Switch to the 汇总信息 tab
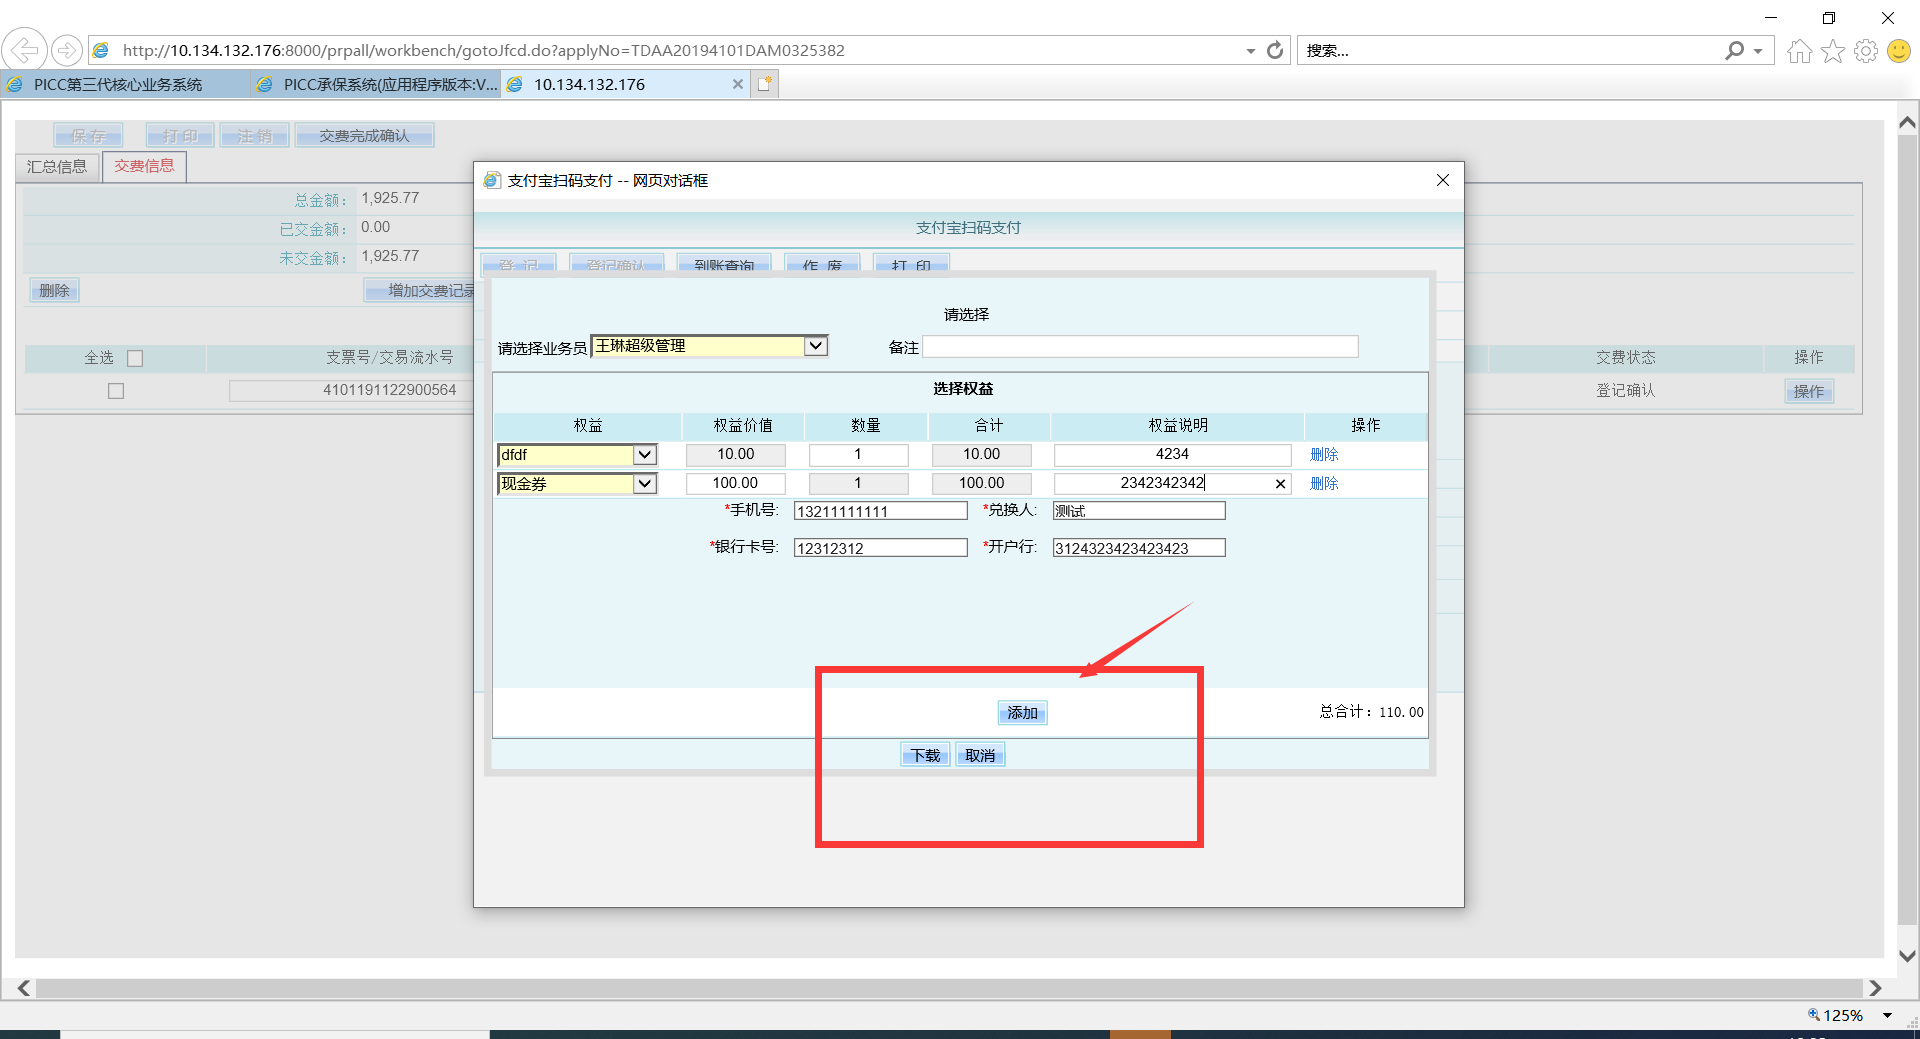 57,167
